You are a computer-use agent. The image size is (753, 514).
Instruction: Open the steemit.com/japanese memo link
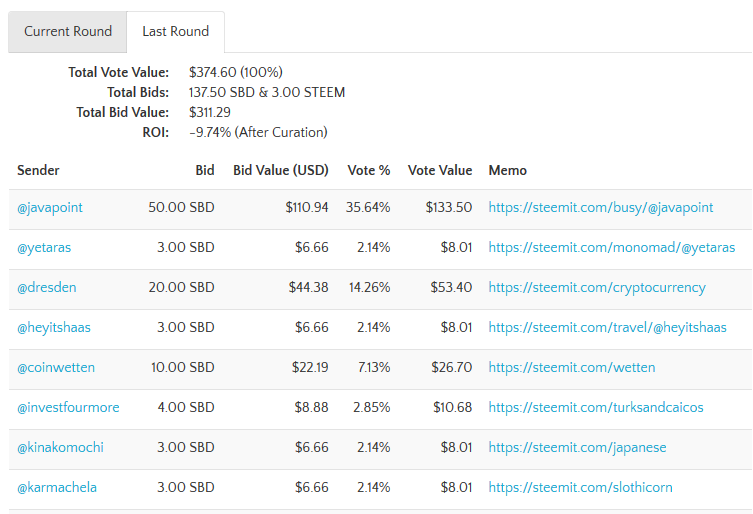coord(577,448)
